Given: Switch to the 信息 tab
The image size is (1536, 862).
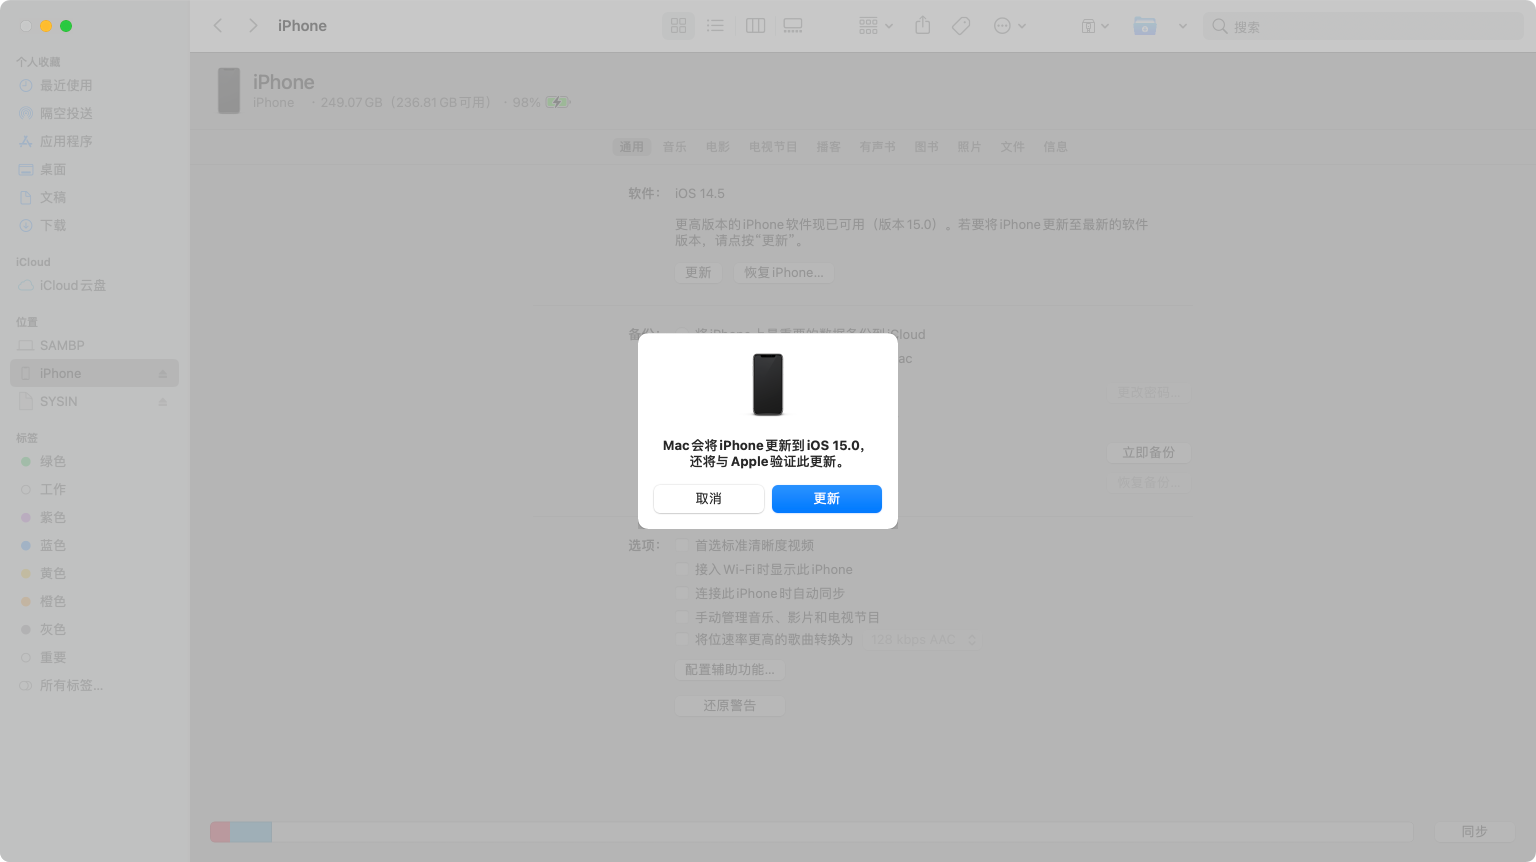Looking at the screenshot, I should click(x=1056, y=147).
